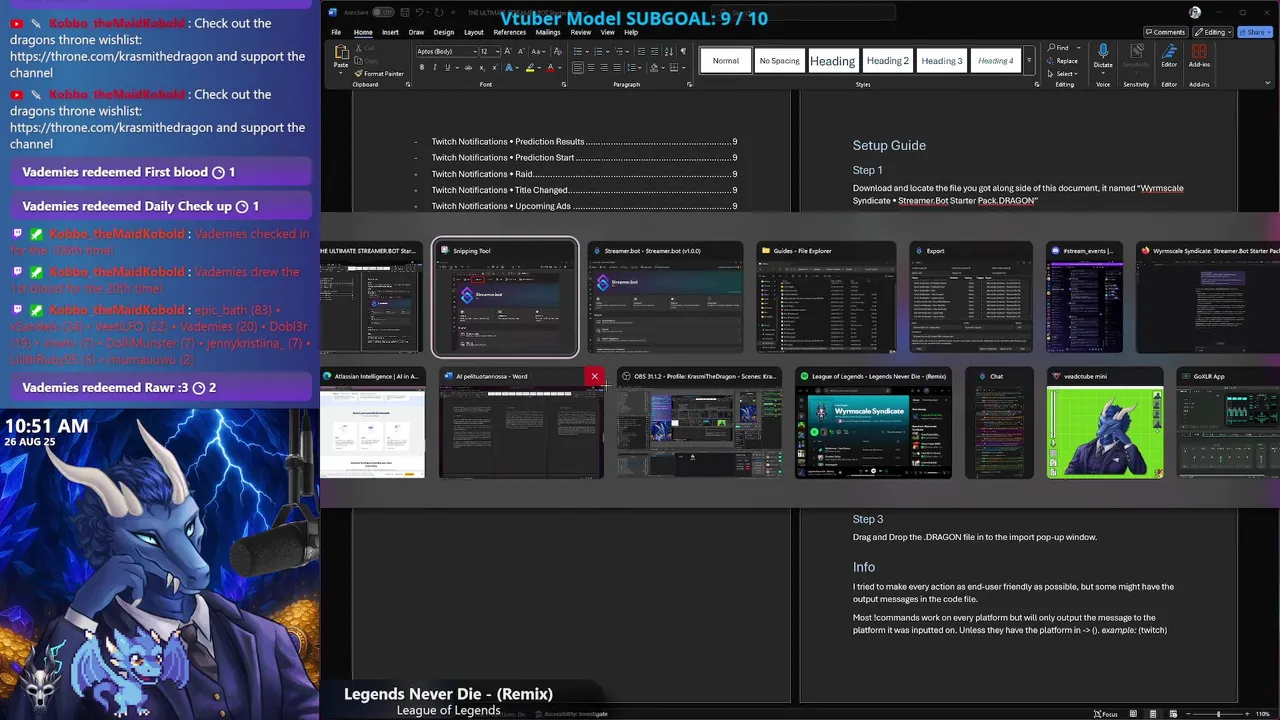Image resolution: width=1280 pixels, height=720 pixels.
Task: Apply Underline formatting
Action: tap(447, 67)
